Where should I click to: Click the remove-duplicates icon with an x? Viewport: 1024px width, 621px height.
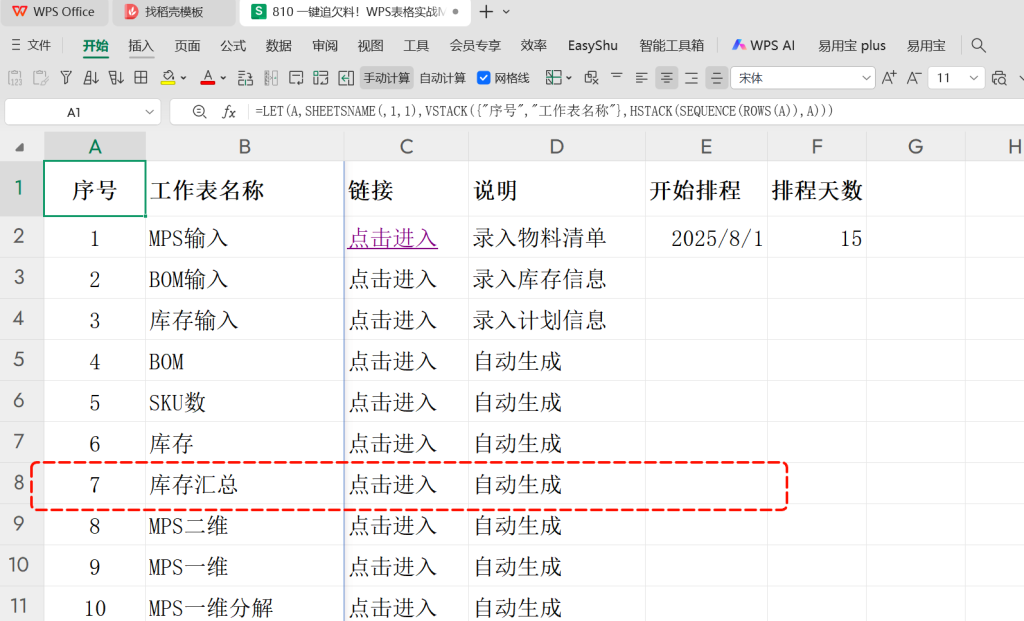coord(592,78)
